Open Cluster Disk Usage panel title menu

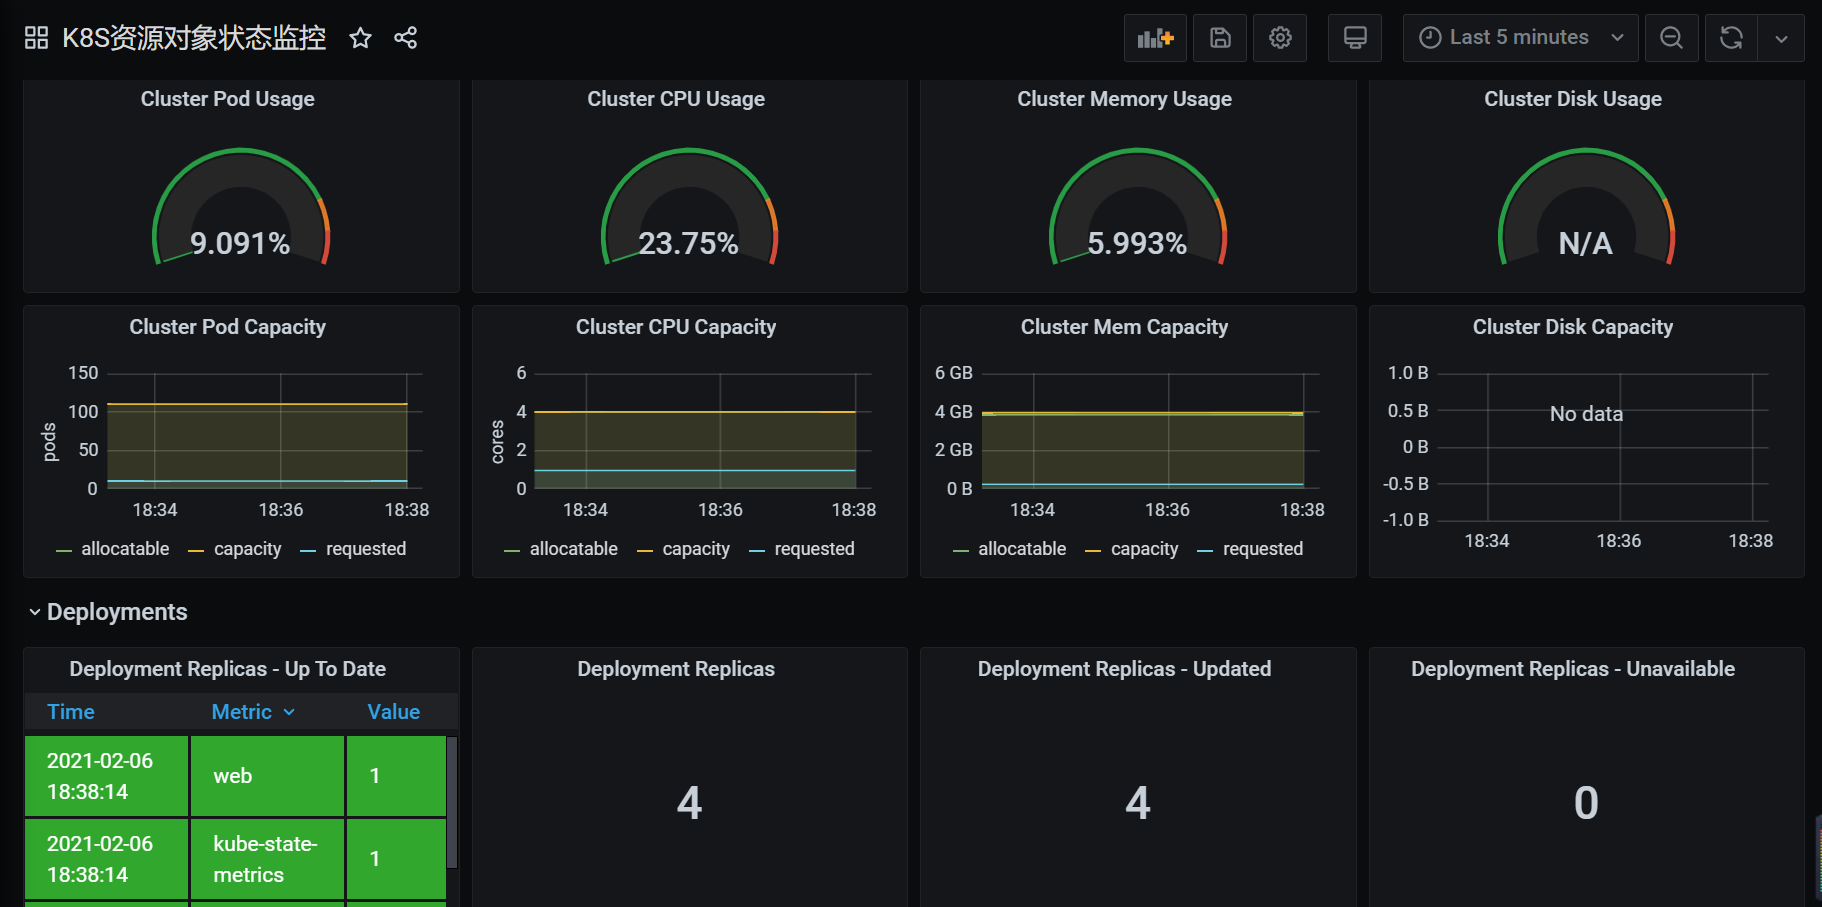pyautogui.click(x=1573, y=99)
